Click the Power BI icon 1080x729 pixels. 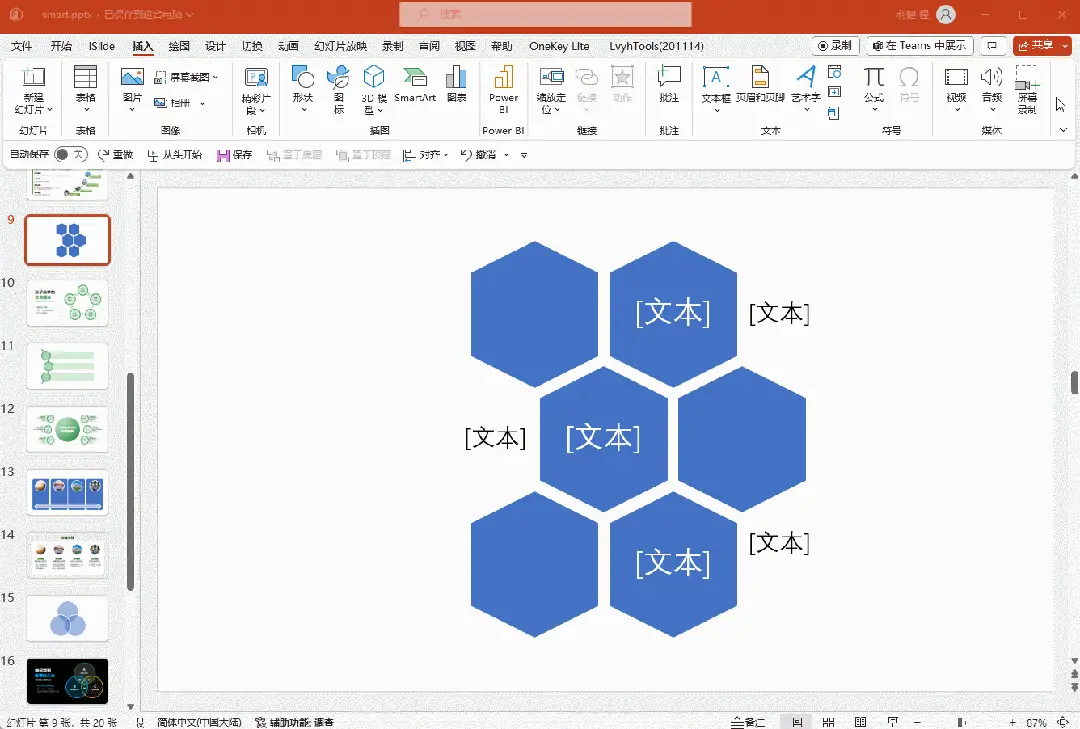click(x=503, y=84)
